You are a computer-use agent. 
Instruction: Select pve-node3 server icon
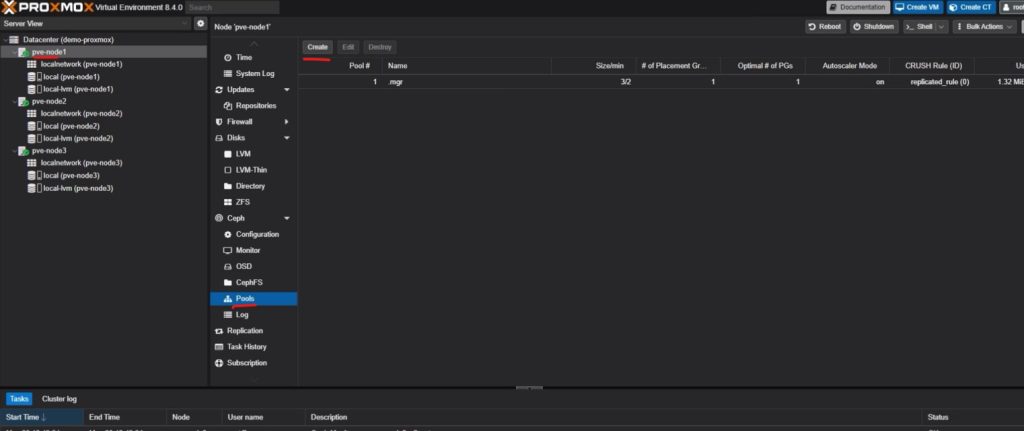pyautogui.click(x=24, y=151)
